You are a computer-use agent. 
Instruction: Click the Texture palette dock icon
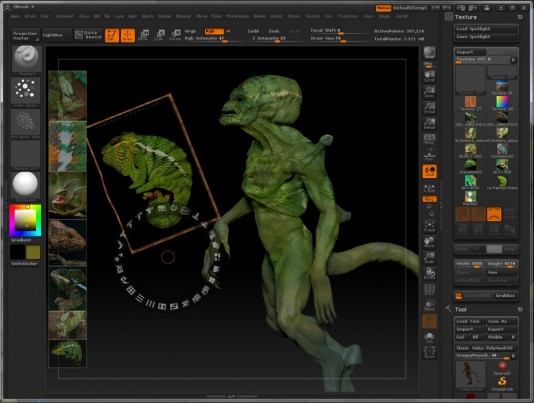[x=449, y=17]
